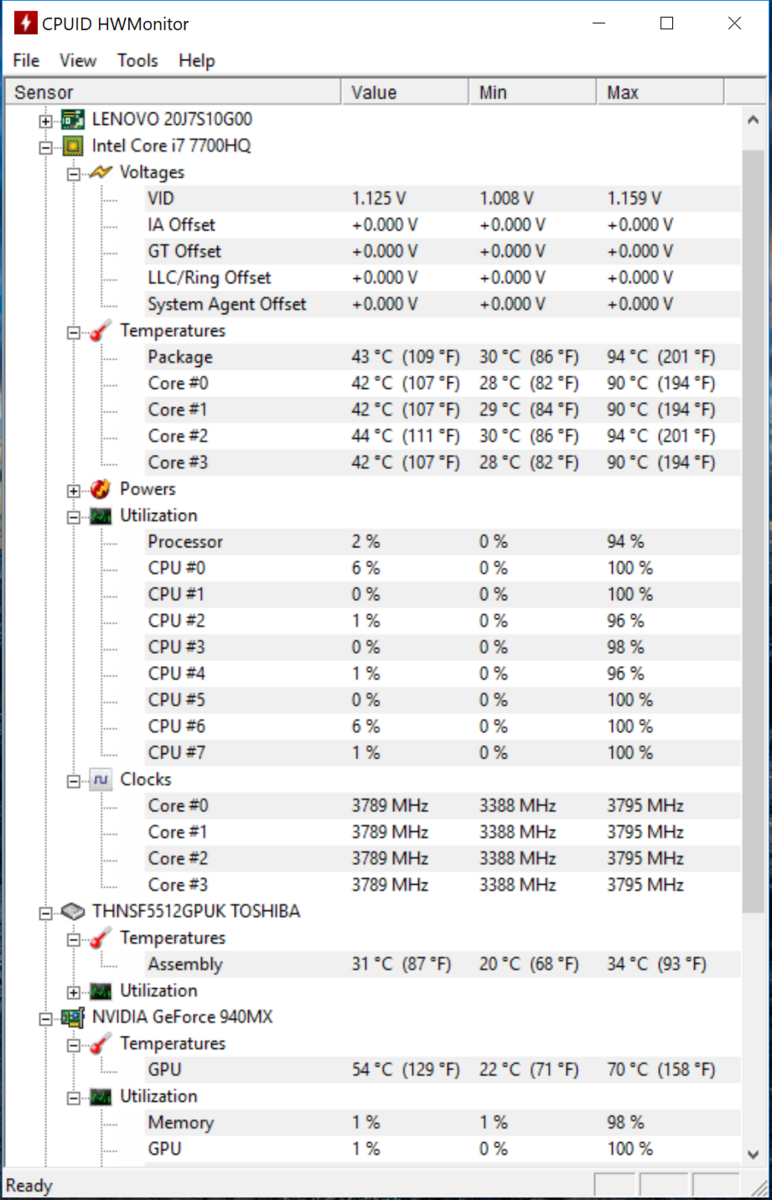
Task: Click the Powers flame icon
Action: coord(101,489)
